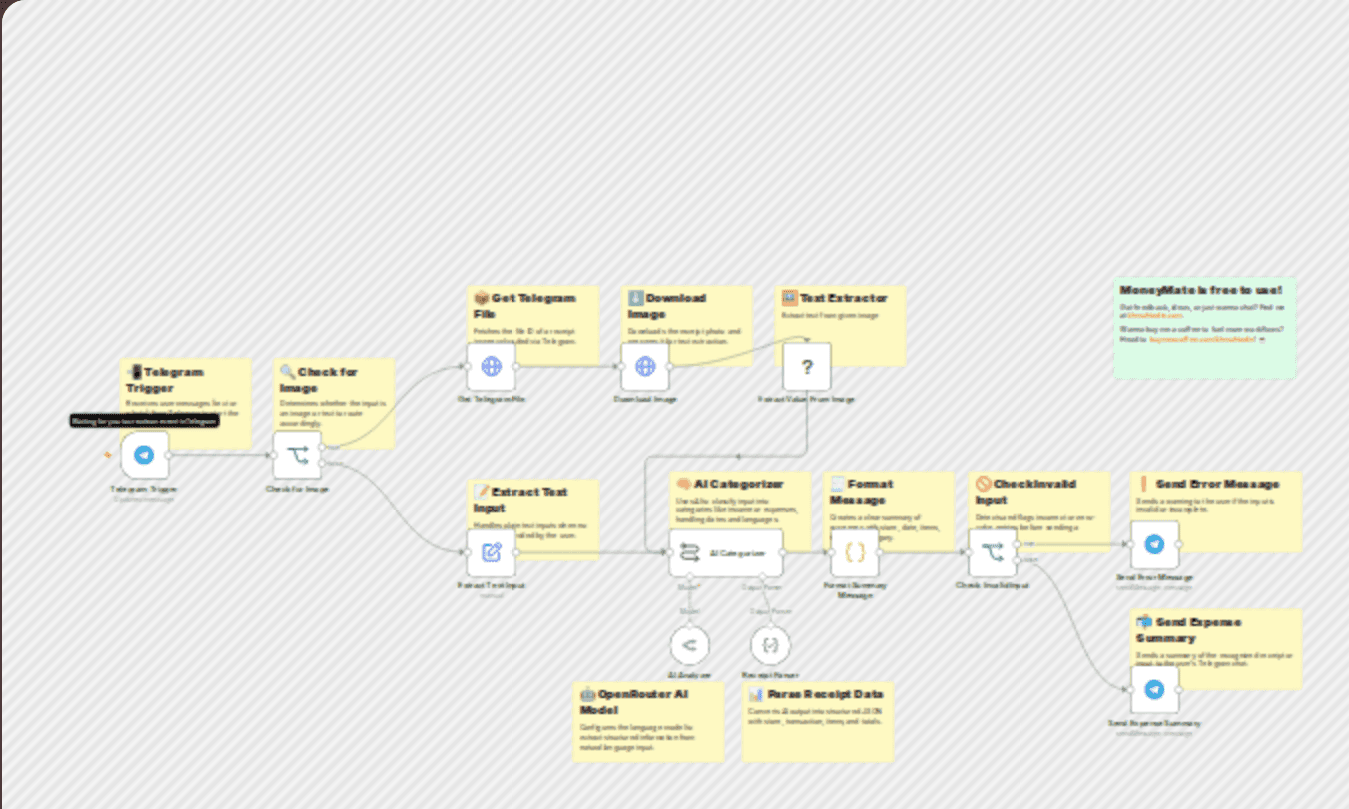
Task: Open the Check Invalid Input switch node
Action: click(993, 552)
